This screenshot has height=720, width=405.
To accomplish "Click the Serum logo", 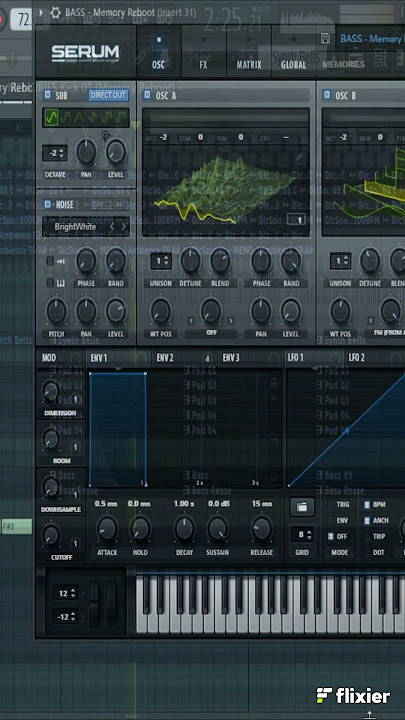I will pyautogui.click(x=85, y=52).
